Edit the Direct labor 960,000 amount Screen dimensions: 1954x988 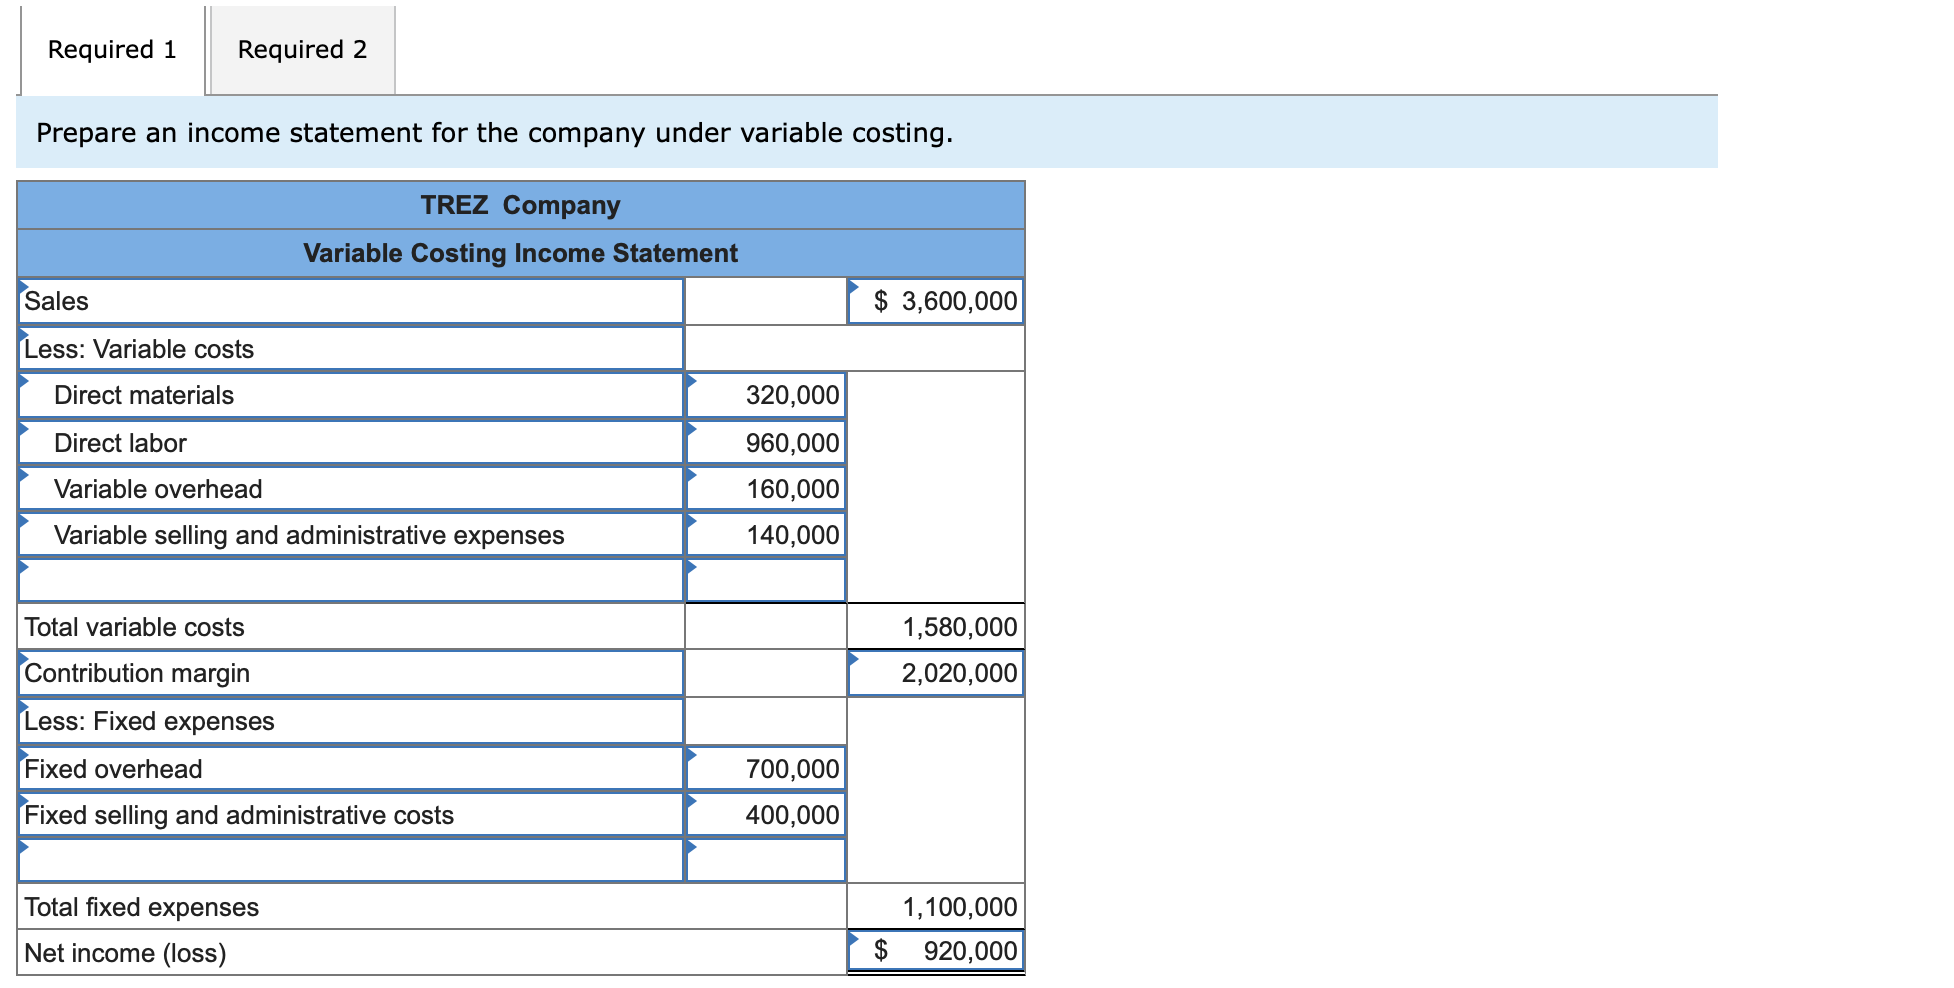(x=766, y=442)
